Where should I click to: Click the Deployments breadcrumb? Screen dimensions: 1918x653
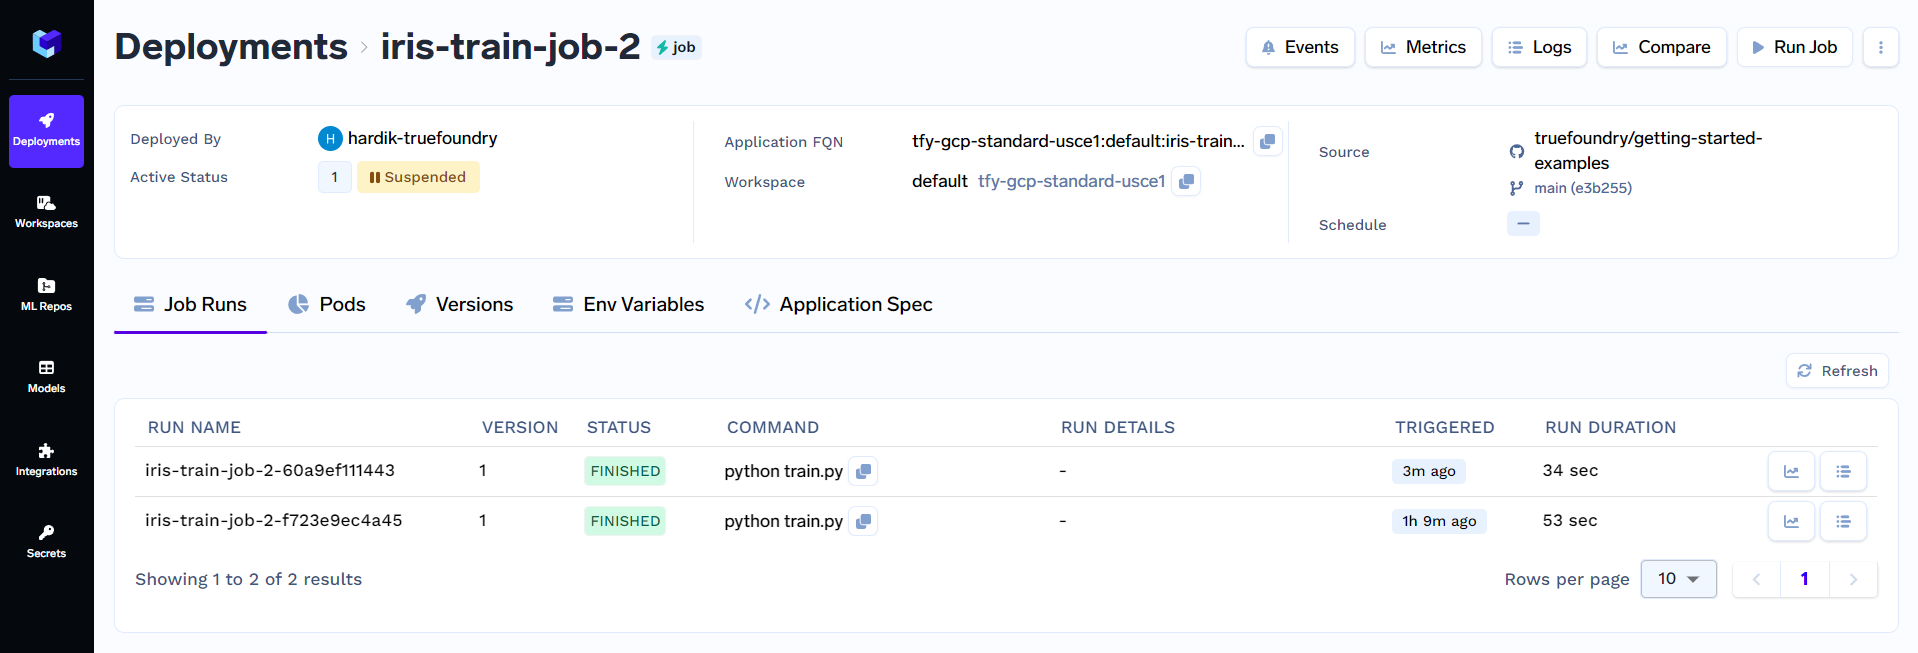231,47
